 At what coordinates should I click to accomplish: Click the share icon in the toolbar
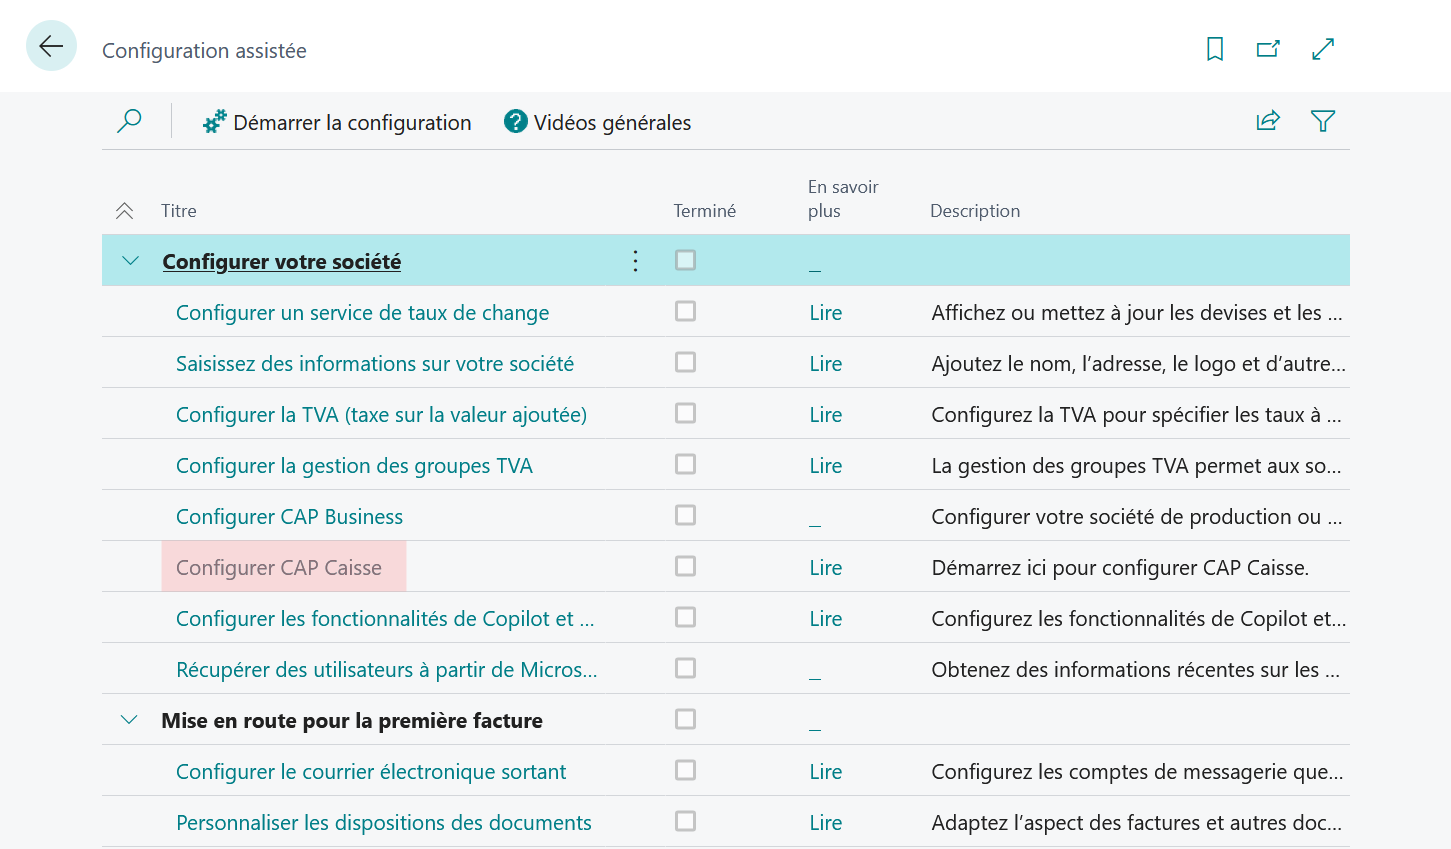click(x=1268, y=121)
